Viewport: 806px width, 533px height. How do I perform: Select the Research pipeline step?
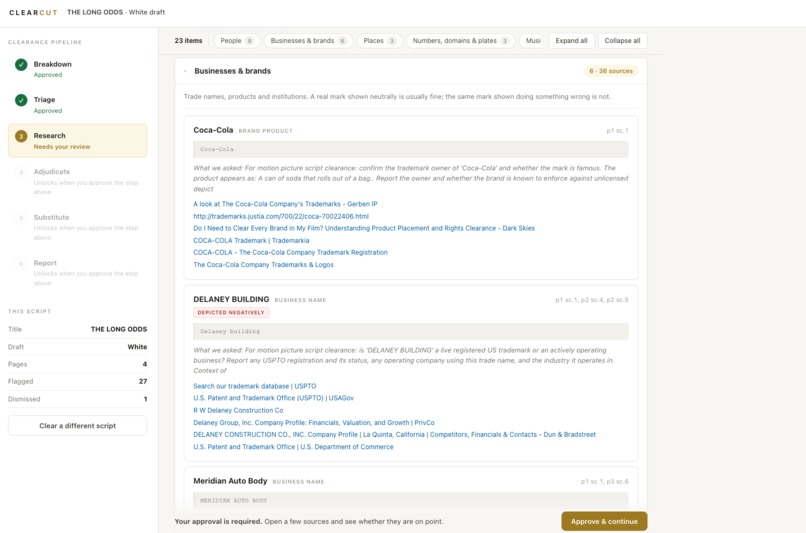tap(78, 140)
